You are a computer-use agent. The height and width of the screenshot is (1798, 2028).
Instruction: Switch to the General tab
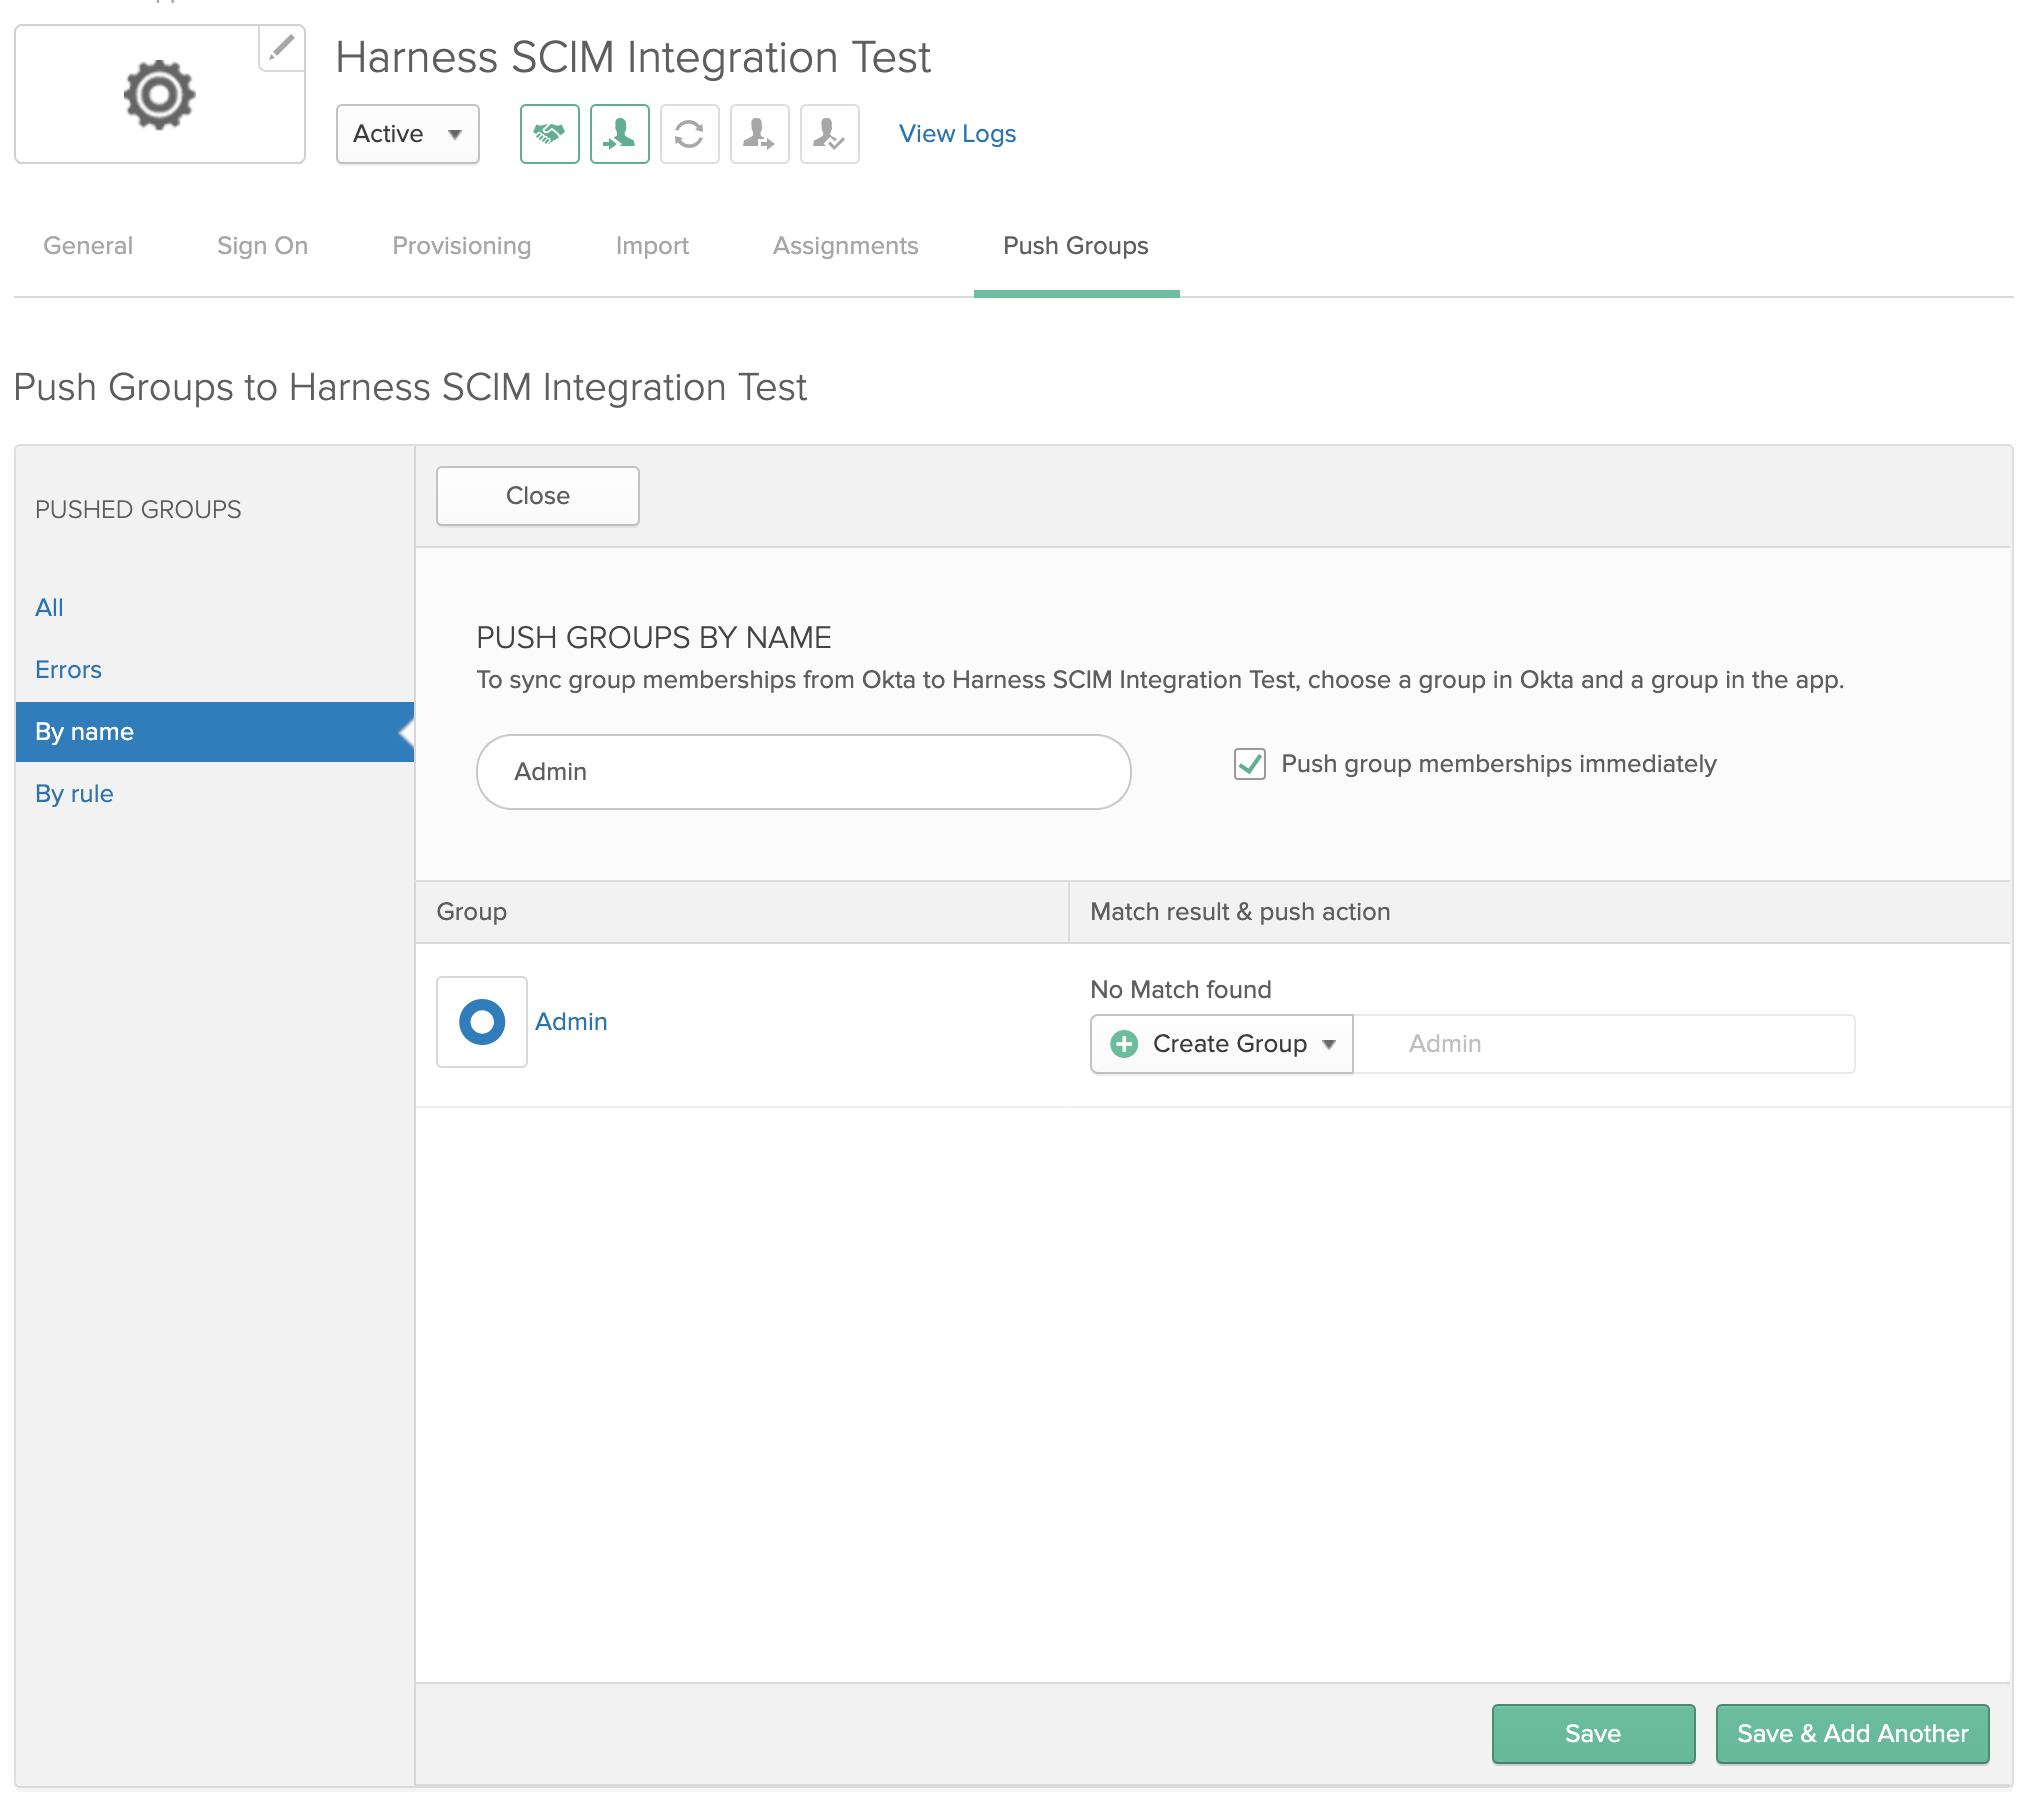coord(88,246)
